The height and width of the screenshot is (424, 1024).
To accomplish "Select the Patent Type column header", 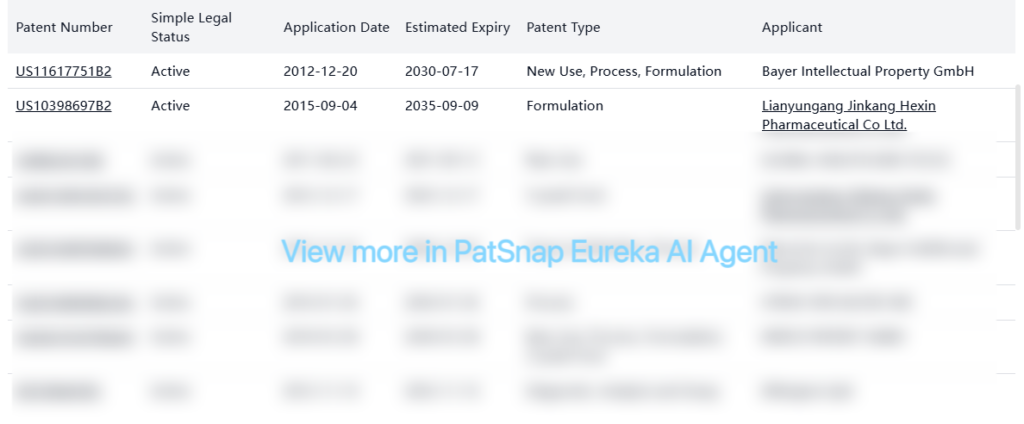I will point(563,28).
